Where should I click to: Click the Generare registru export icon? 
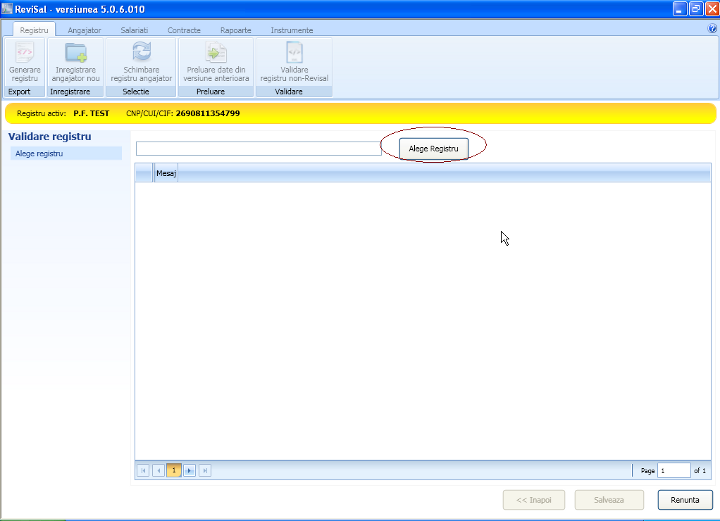[25, 62]
